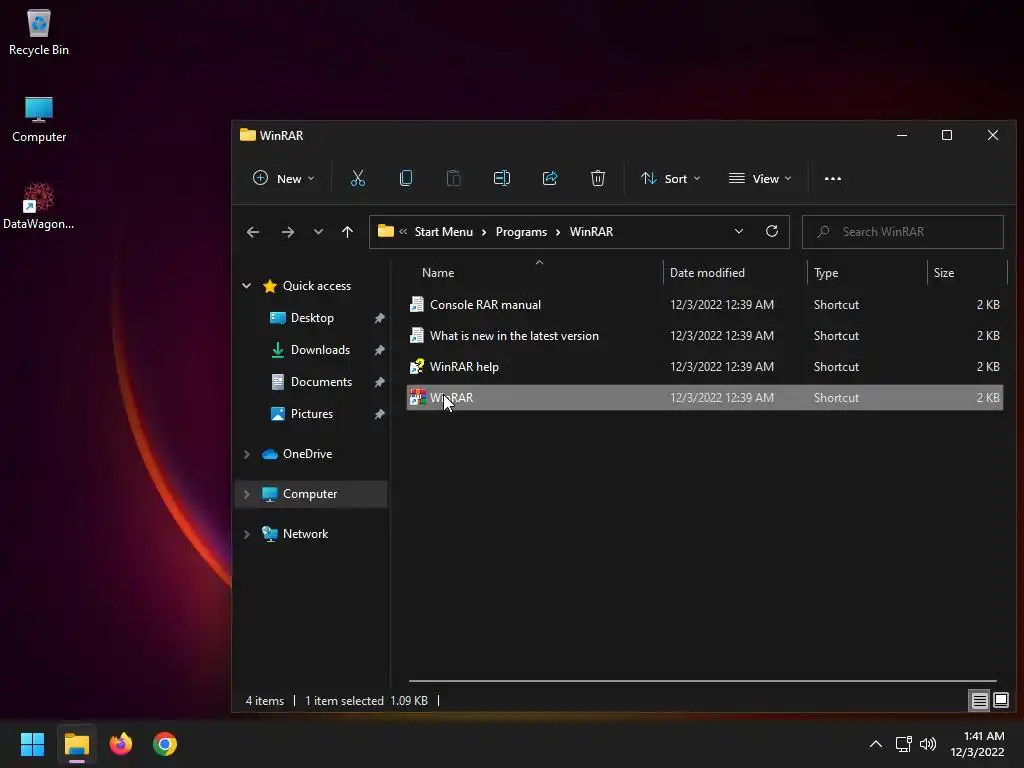Expand the Computer tree node
Image resolution: width=1024 pixels, height=768 pixels.
(x=246, y=494)
